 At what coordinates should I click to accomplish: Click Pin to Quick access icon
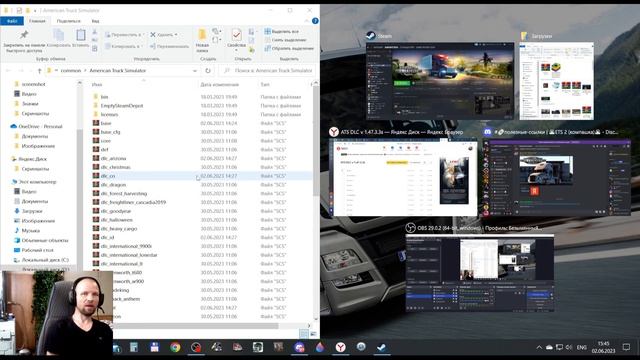24,36
